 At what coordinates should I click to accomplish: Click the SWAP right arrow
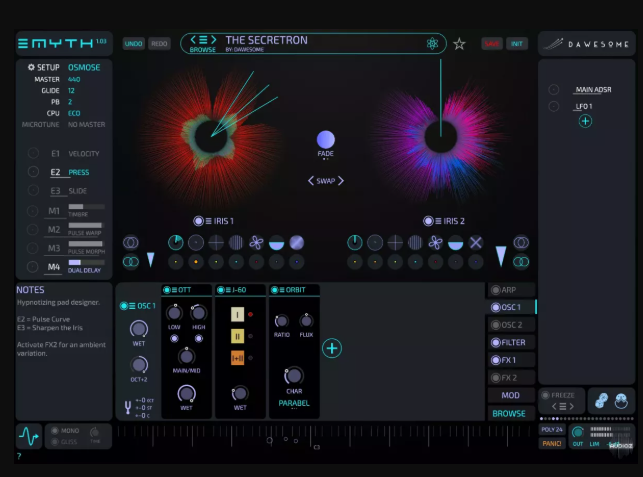341,180
